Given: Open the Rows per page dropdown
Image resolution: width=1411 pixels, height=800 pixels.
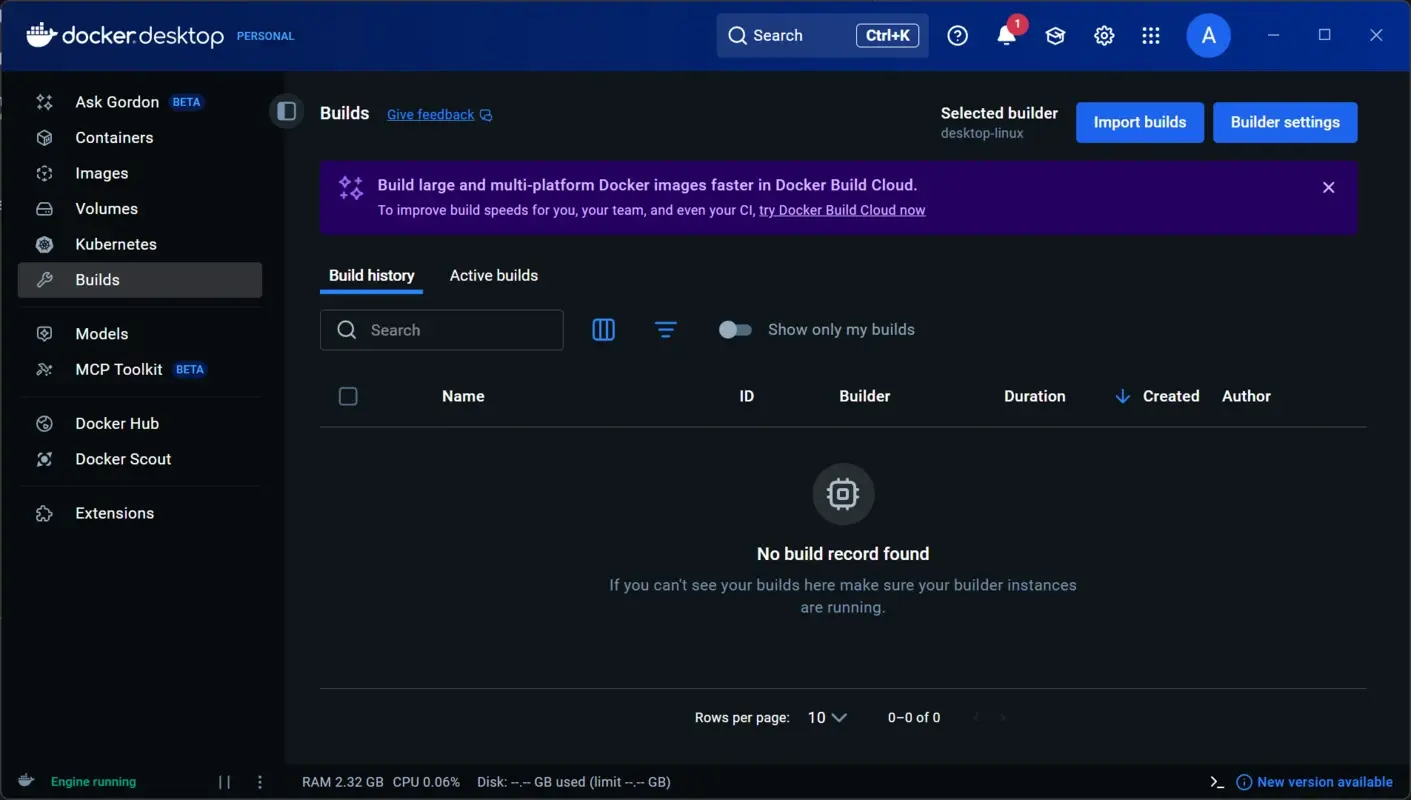Looking at the screenshot, I should point(826,717).
